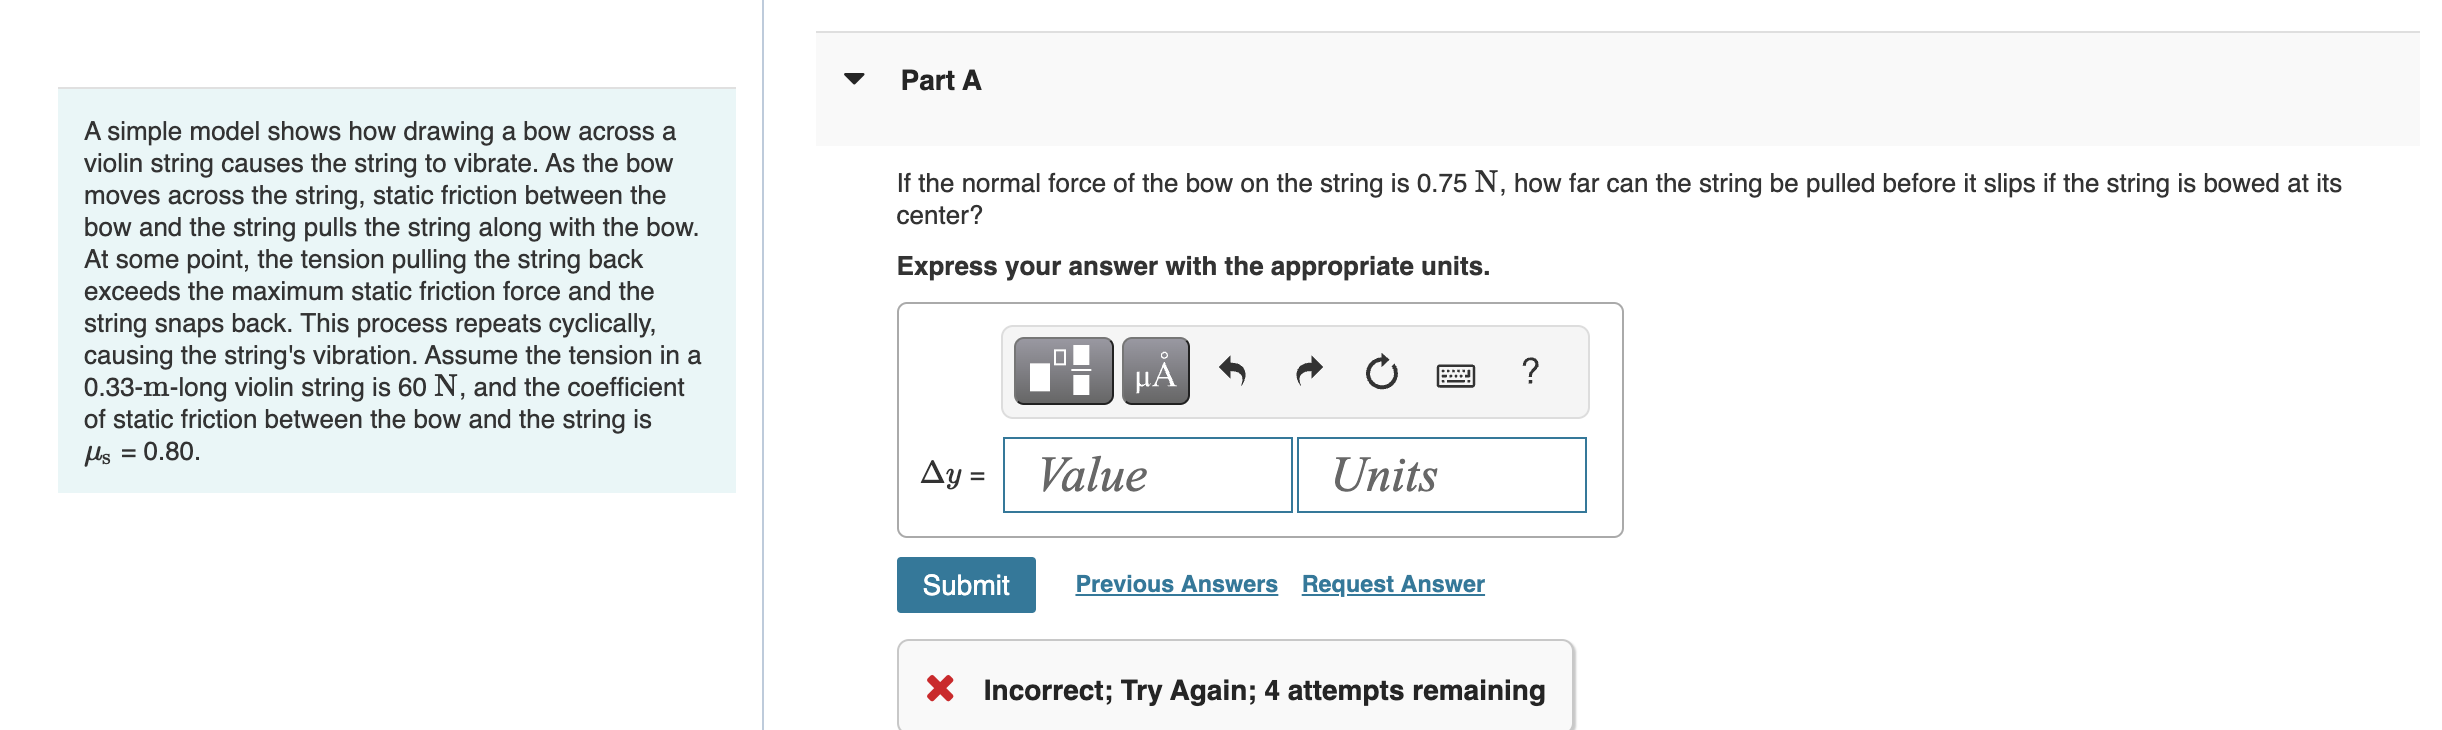This screenshot has width=2442, height=730.
Task: Collapse the Part A section
Action: point(853,80)
